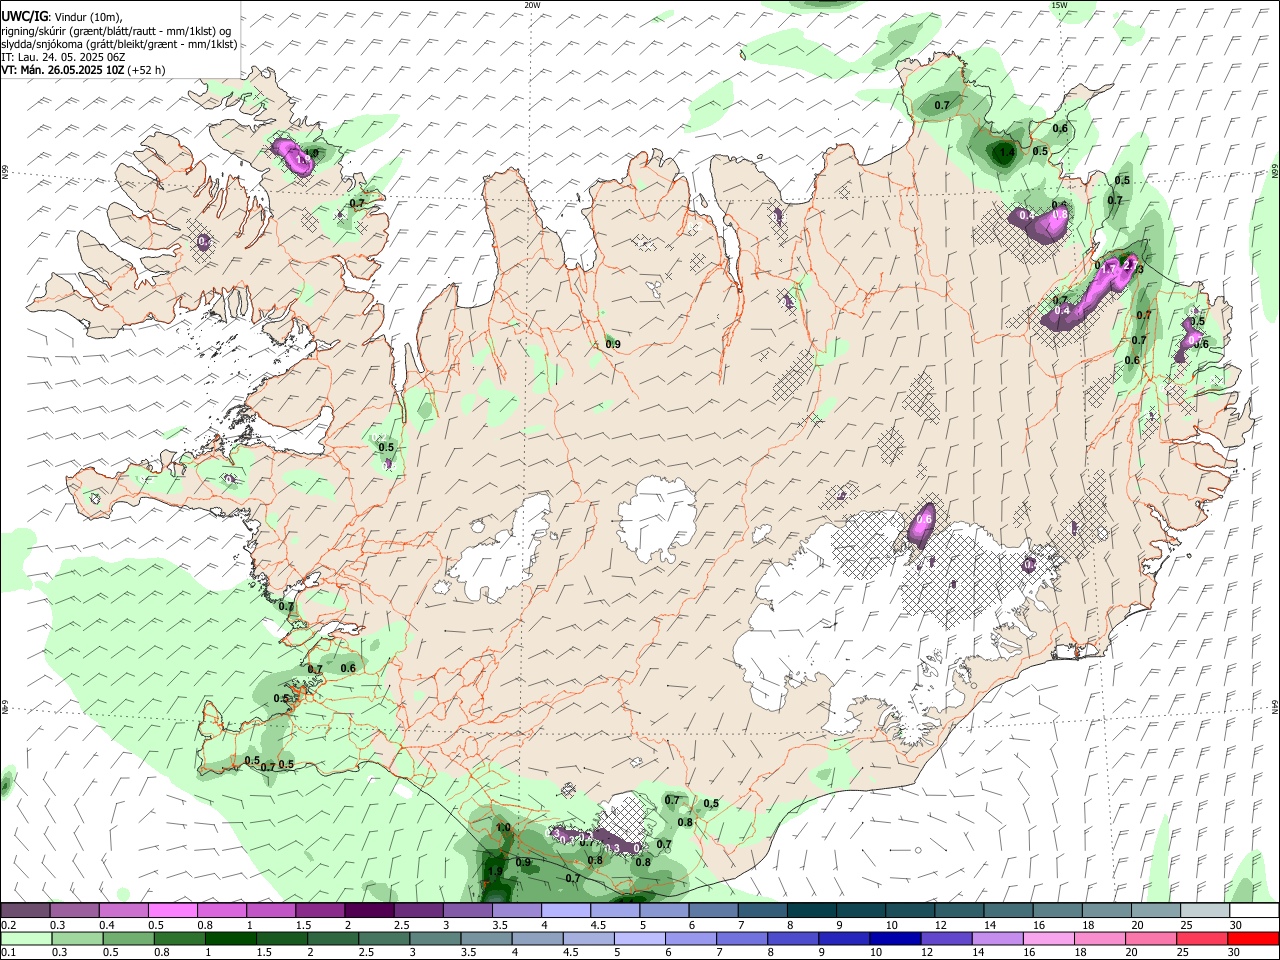Click the '0.4' label on the upper scale

107,925
